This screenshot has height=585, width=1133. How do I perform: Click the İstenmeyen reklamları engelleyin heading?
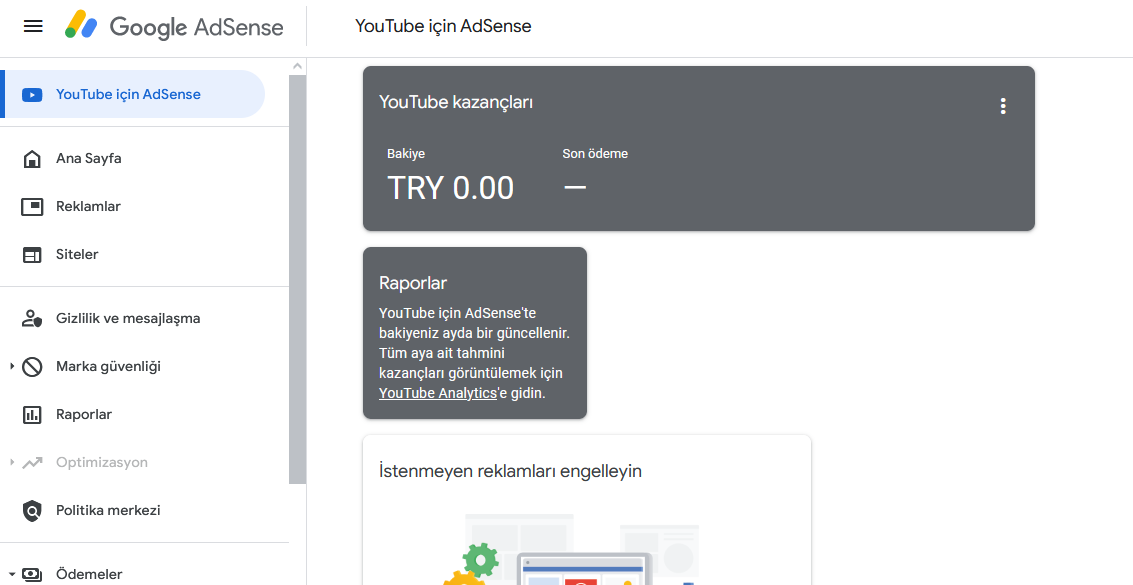pos(510,472)
